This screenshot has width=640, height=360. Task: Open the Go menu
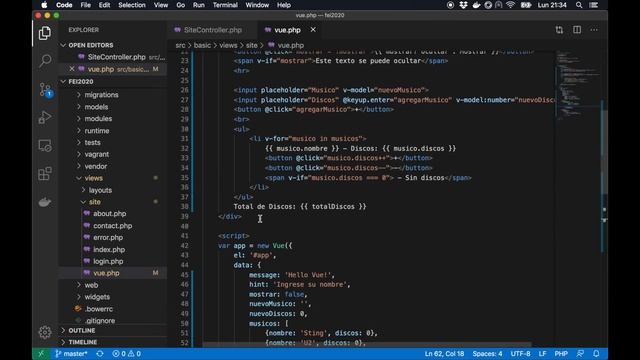[180, 5]
